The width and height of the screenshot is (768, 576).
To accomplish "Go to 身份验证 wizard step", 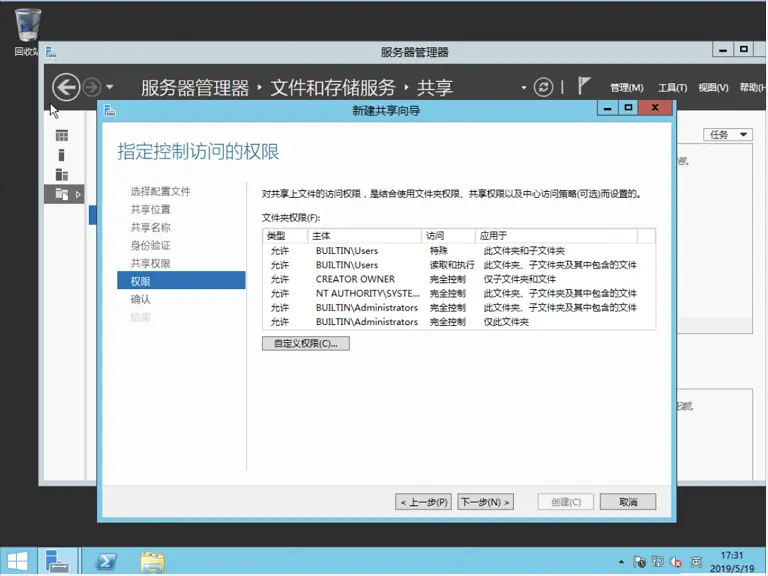I will 150,245.
